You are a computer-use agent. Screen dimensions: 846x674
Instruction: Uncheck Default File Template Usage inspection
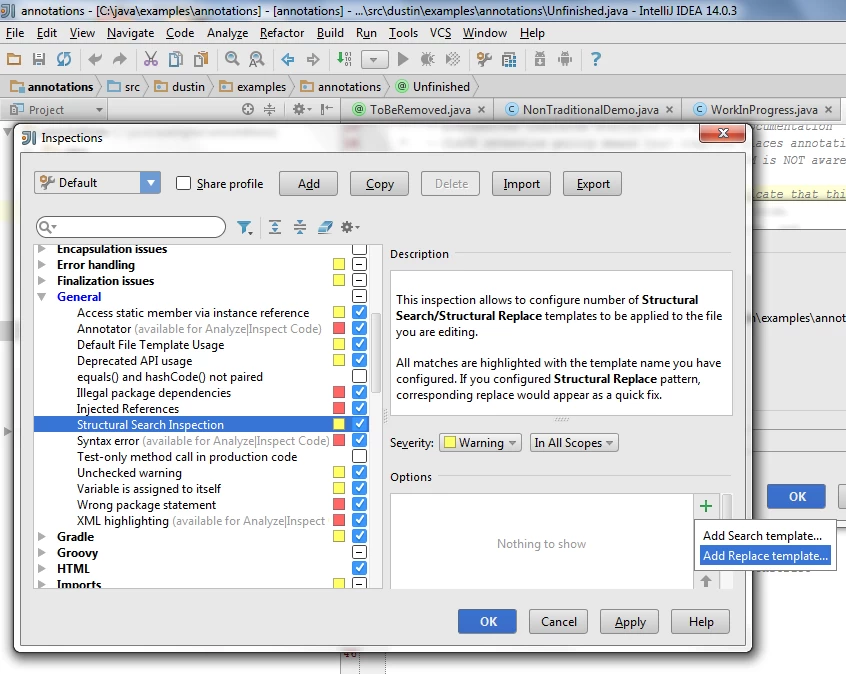point(359,344)
